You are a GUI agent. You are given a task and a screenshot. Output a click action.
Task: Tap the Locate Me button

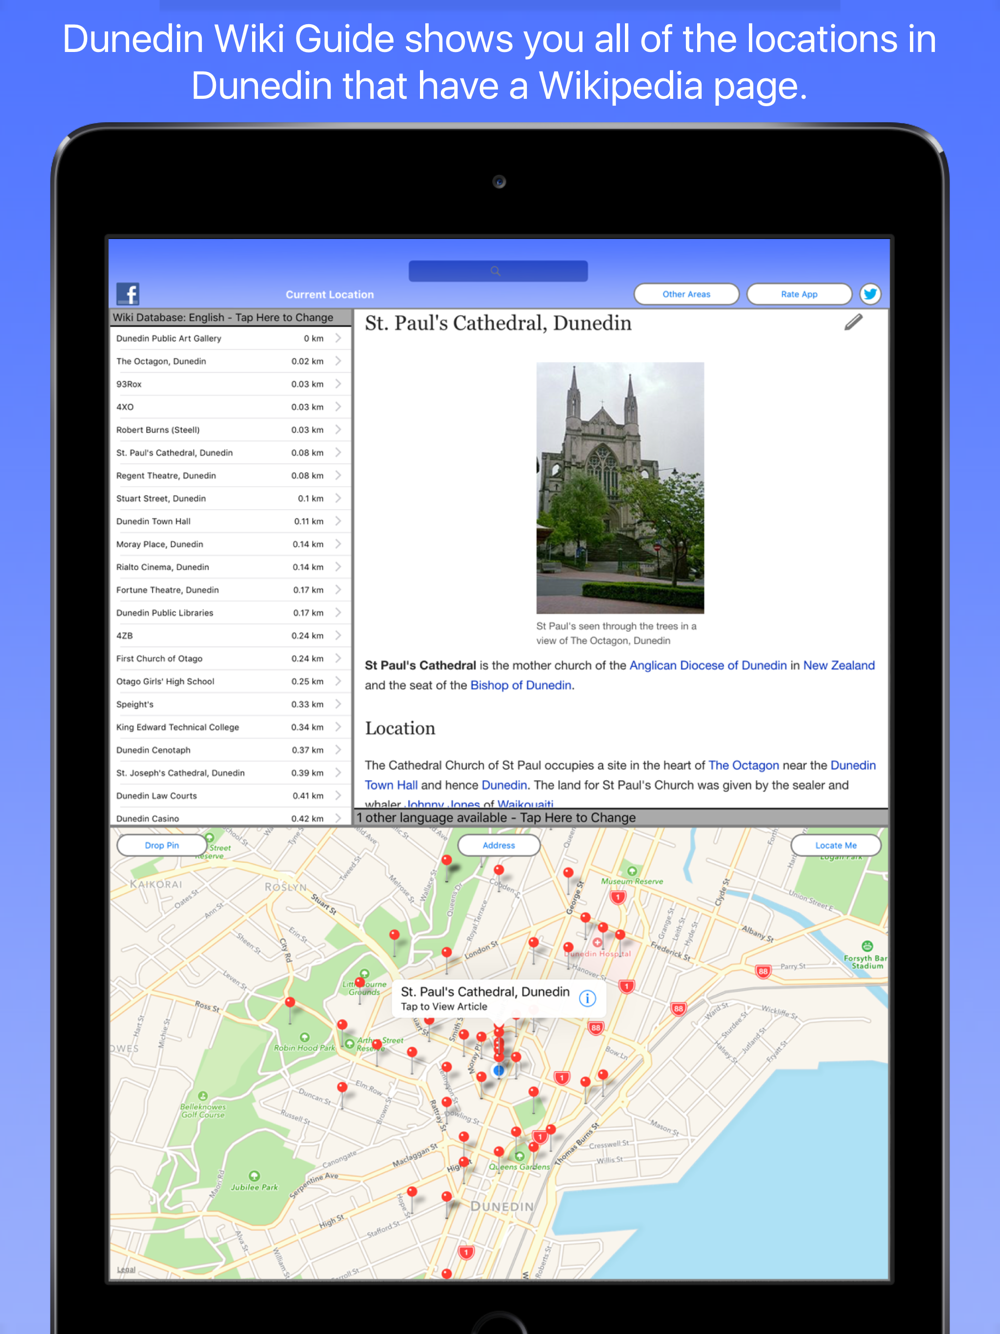836,845
